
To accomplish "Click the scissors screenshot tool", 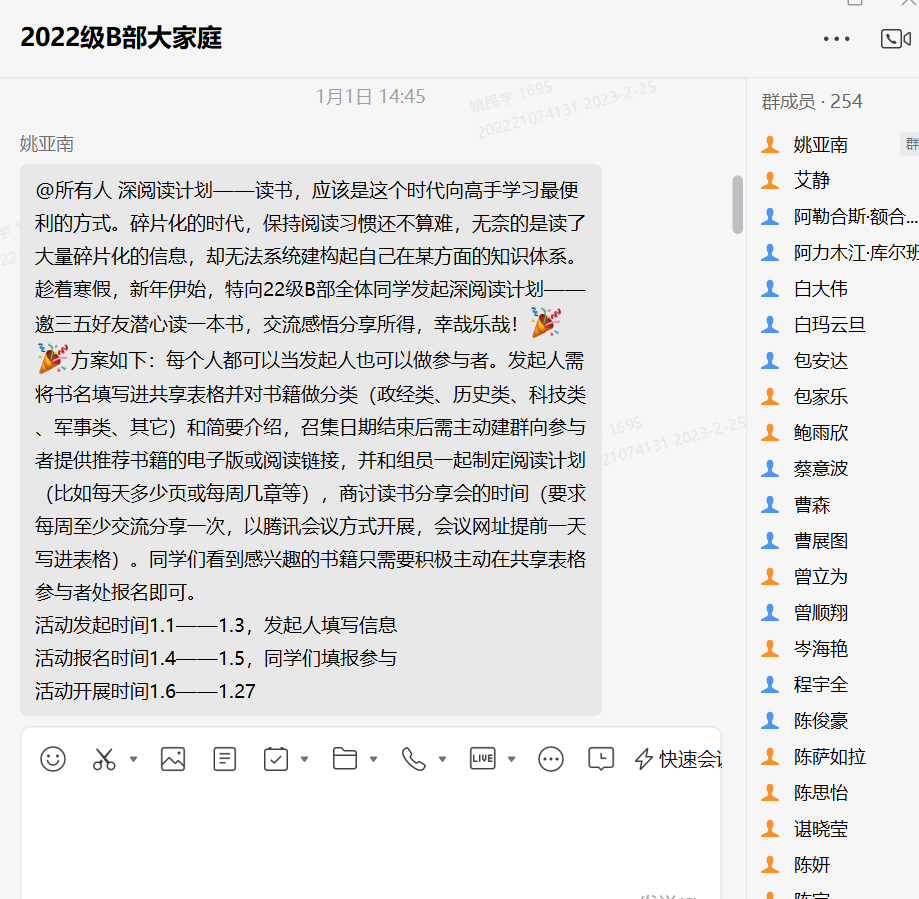I will pos(104,759).
